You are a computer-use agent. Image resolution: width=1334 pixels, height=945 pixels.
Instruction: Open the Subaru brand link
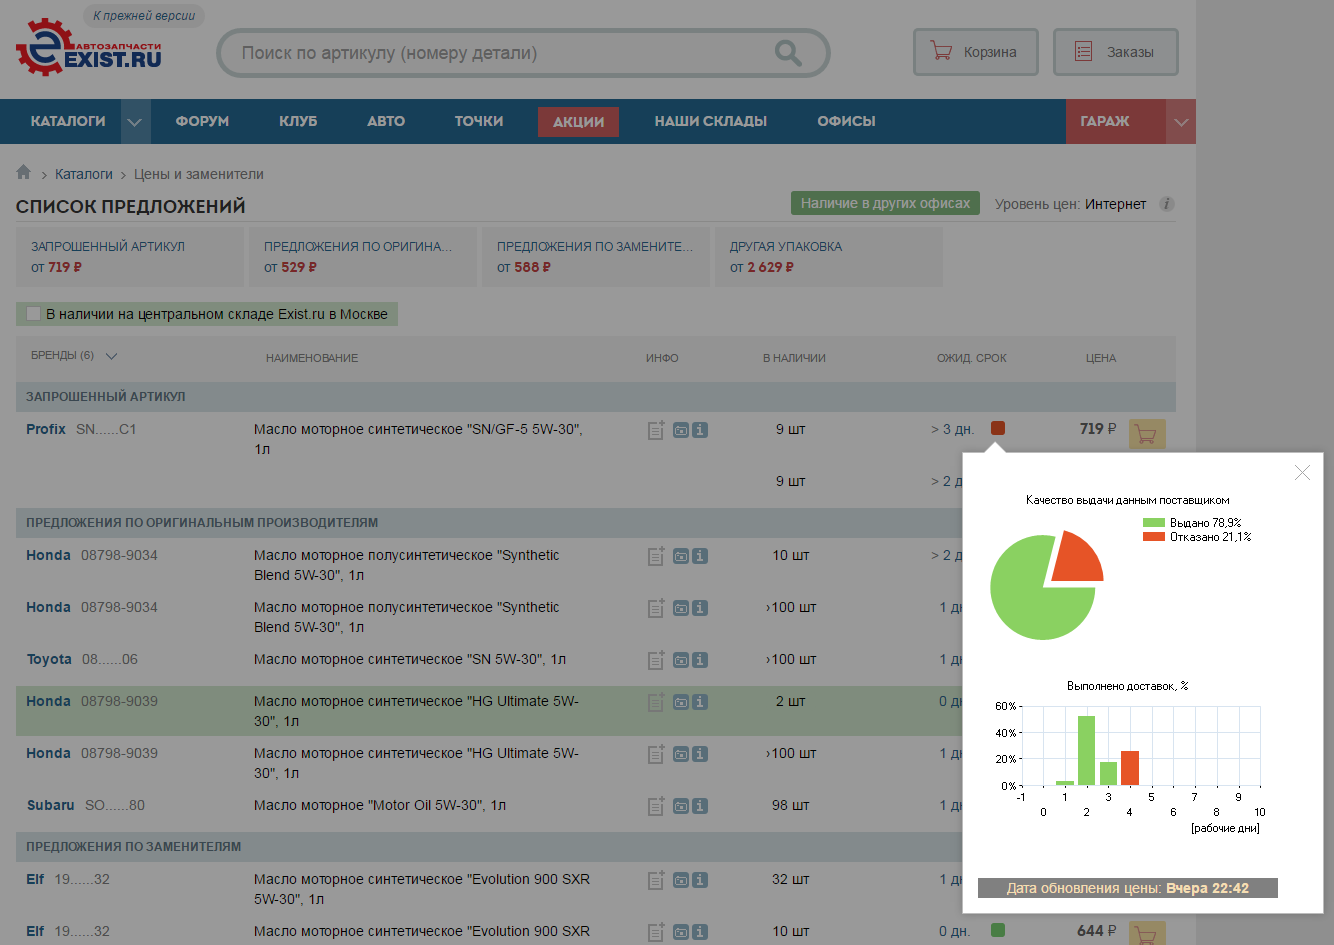51,805
